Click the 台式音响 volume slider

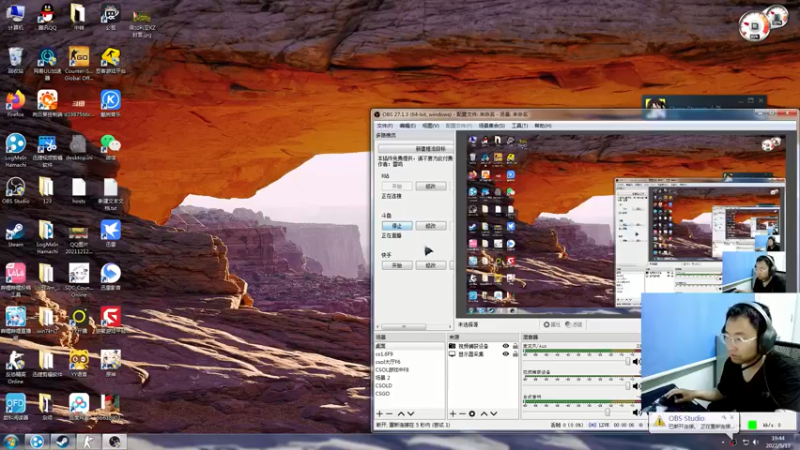(577, 412)
